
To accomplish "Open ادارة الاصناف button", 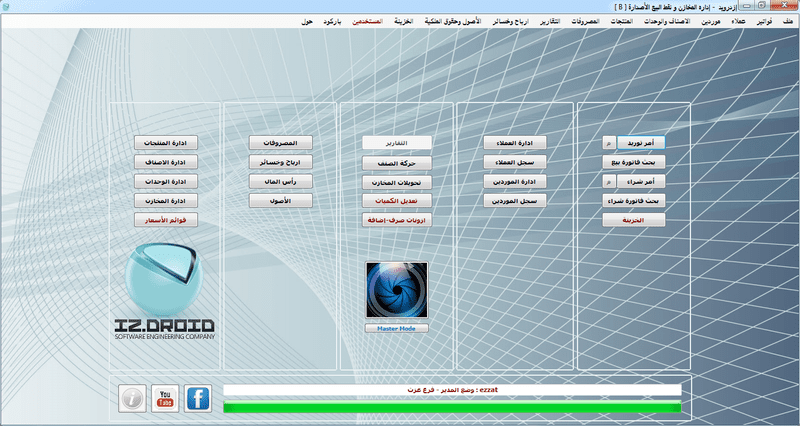I will [x=166, y=162].
